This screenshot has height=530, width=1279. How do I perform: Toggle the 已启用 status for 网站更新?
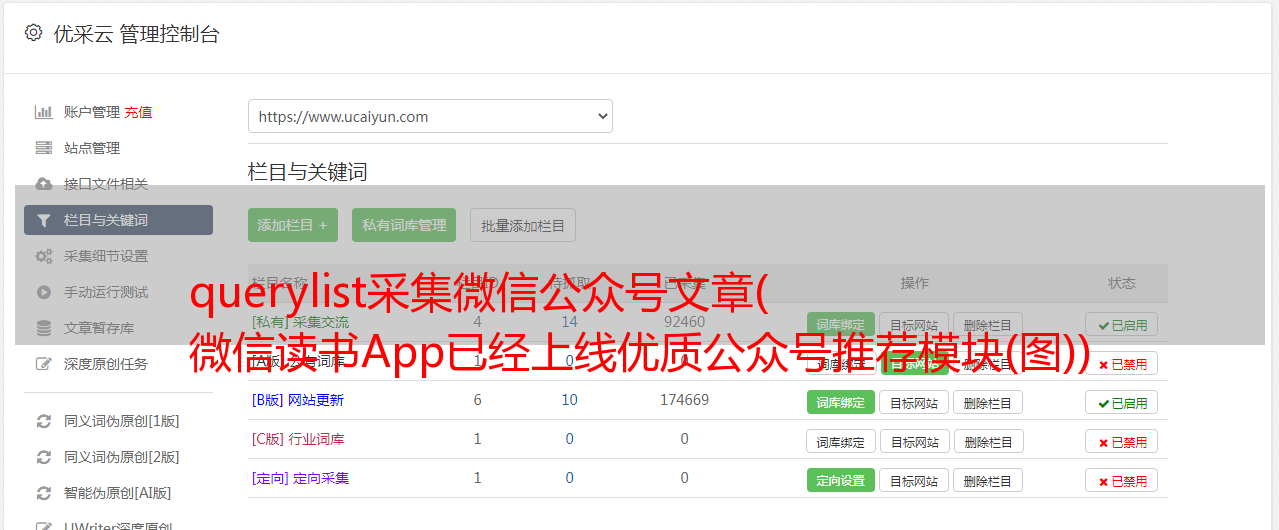(1122, 402)
